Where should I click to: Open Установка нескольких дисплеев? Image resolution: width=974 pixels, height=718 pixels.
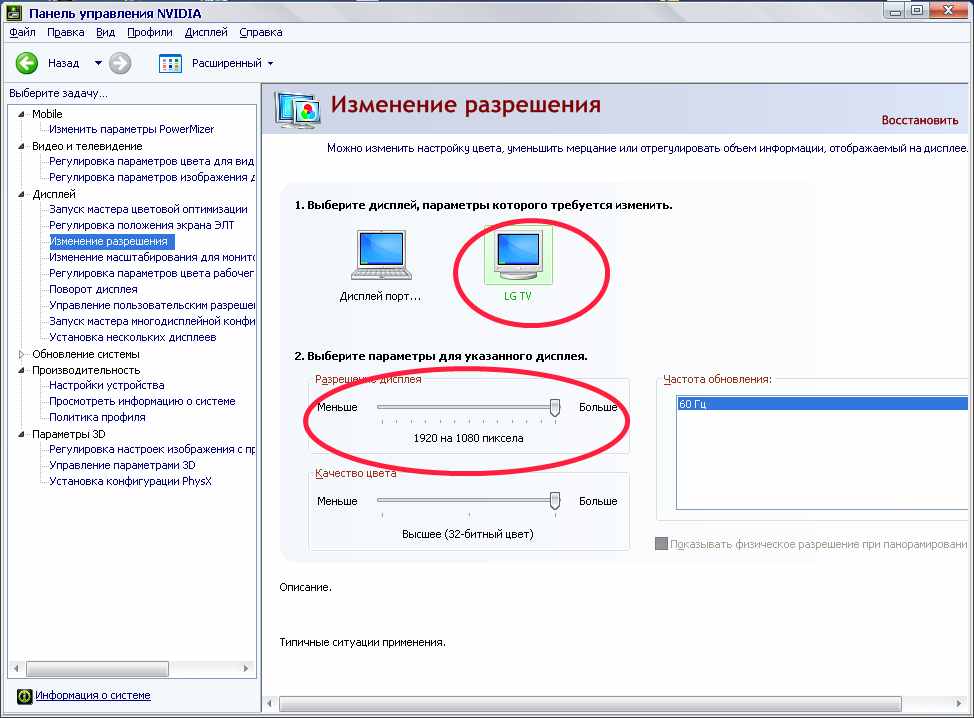tap(133, 337)
